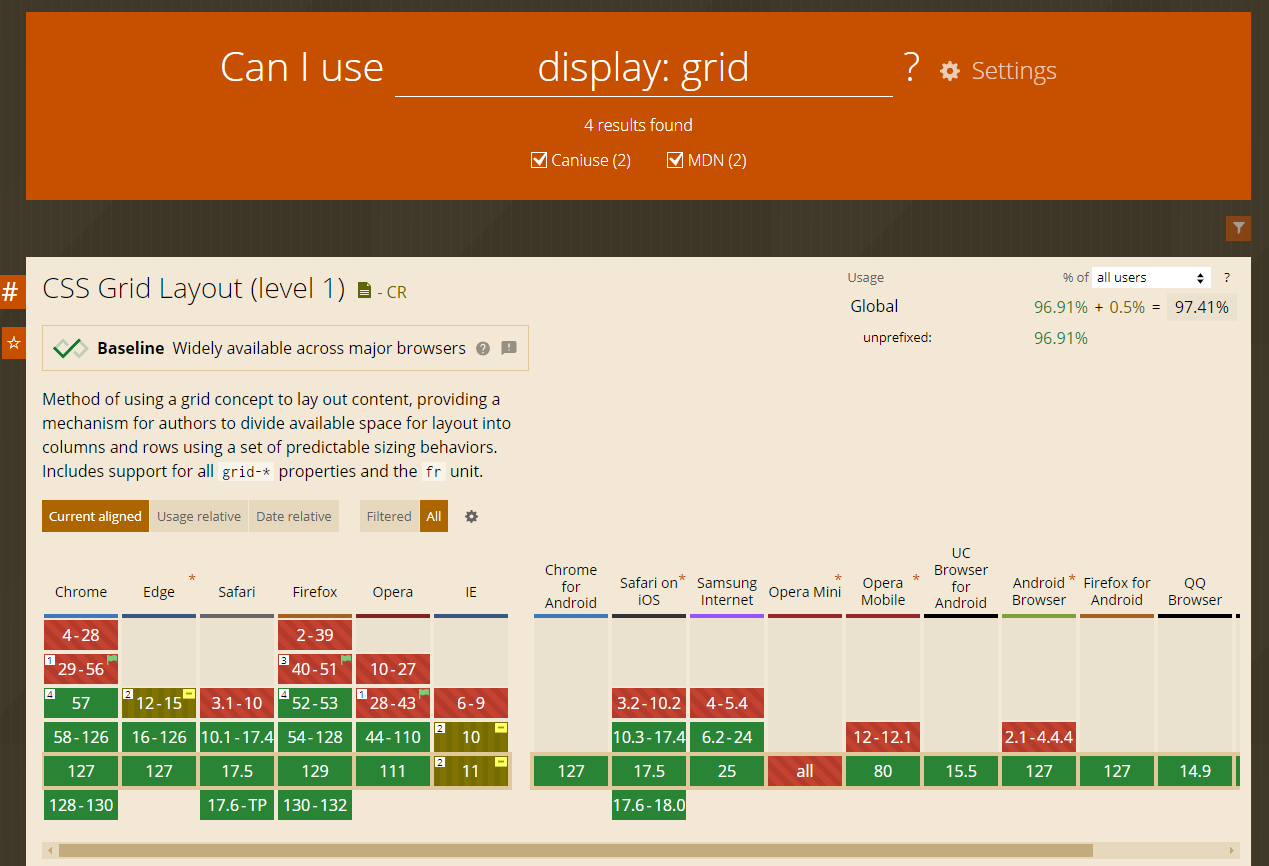Select the Safari 3.1-10 version cell

coord(237,703)
